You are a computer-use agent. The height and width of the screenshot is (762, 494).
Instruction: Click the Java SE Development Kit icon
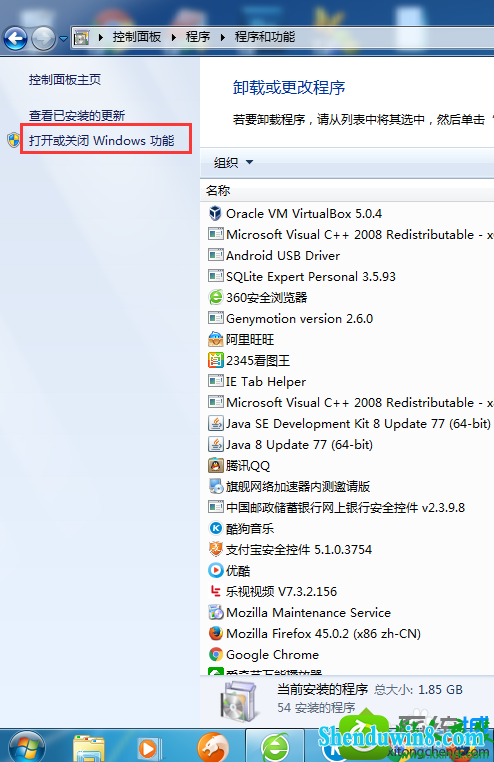tap(215, 423)
